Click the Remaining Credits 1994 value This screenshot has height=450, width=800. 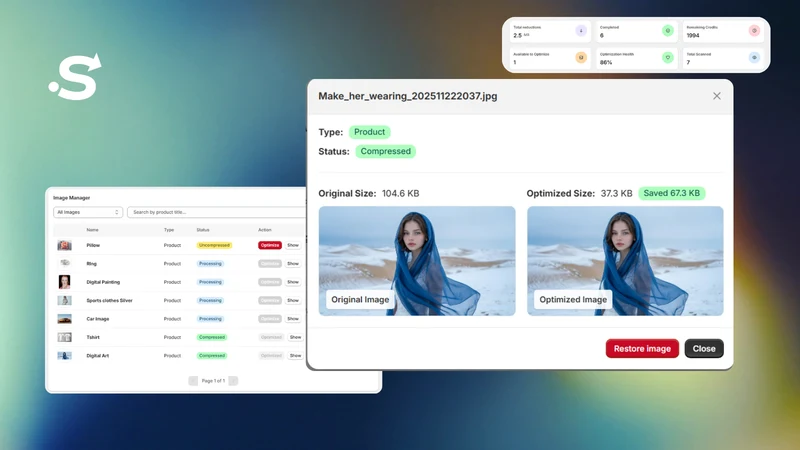tap(693, 35)
